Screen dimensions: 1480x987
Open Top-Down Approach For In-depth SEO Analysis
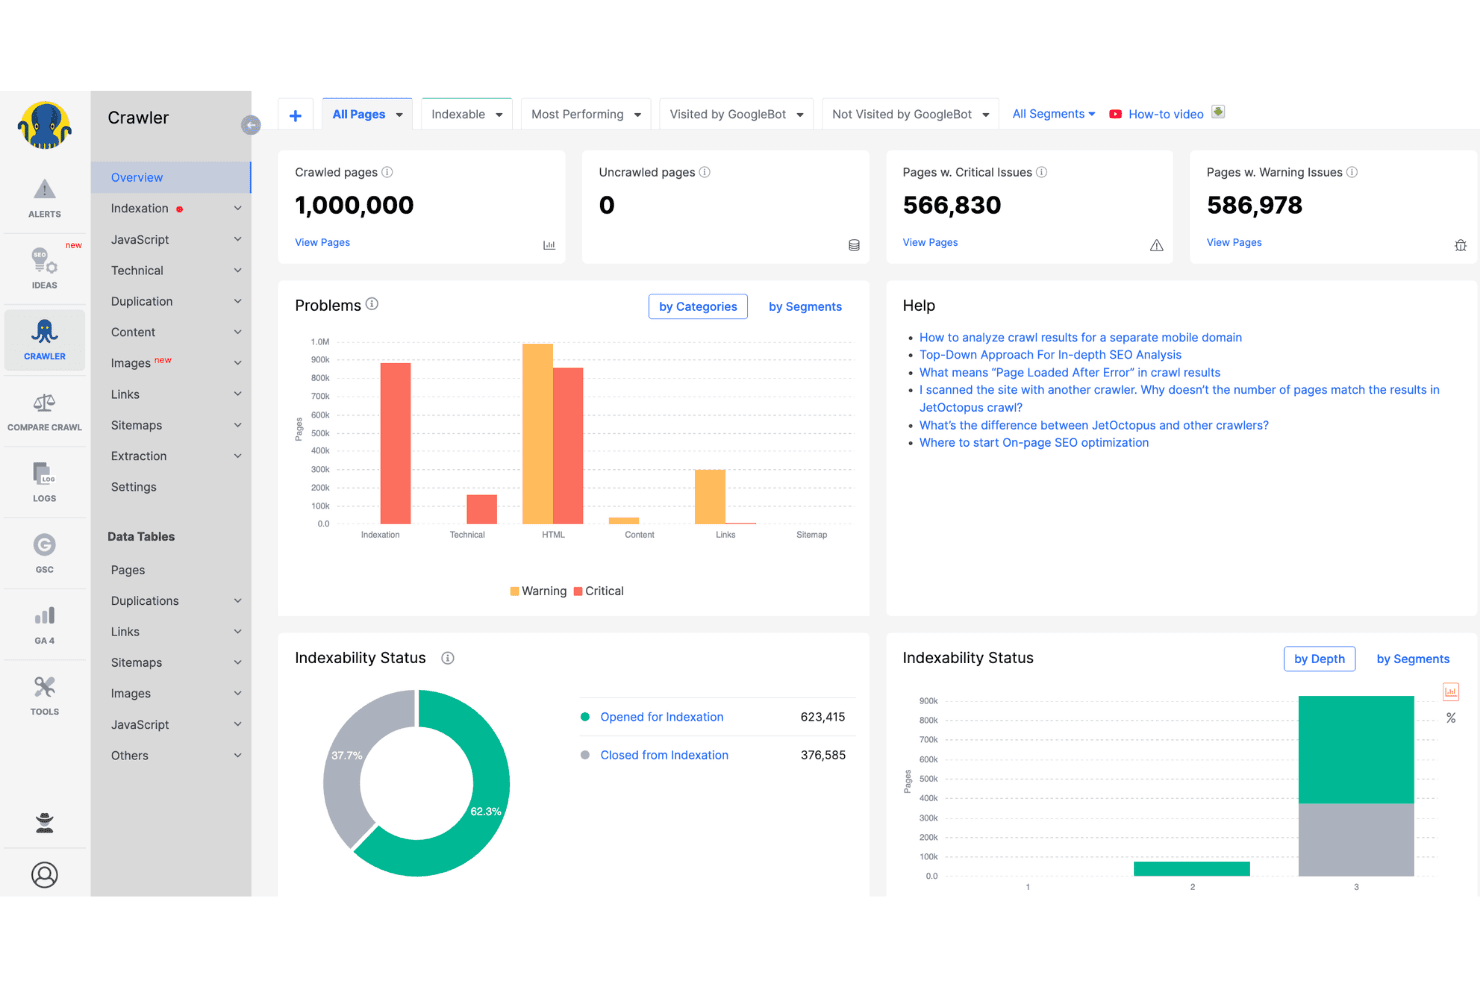(x=1050, y=355)
